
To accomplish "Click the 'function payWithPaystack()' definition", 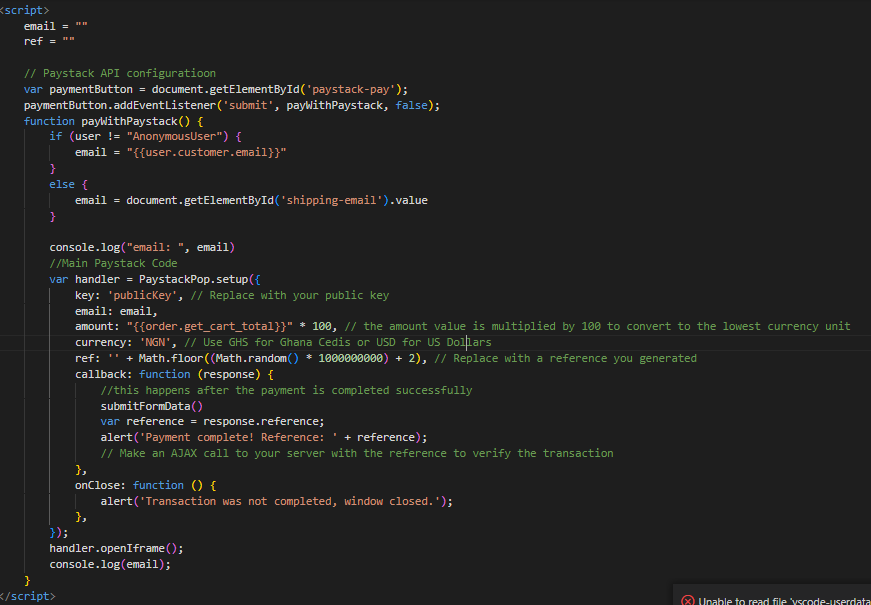I will click(113, 121).
